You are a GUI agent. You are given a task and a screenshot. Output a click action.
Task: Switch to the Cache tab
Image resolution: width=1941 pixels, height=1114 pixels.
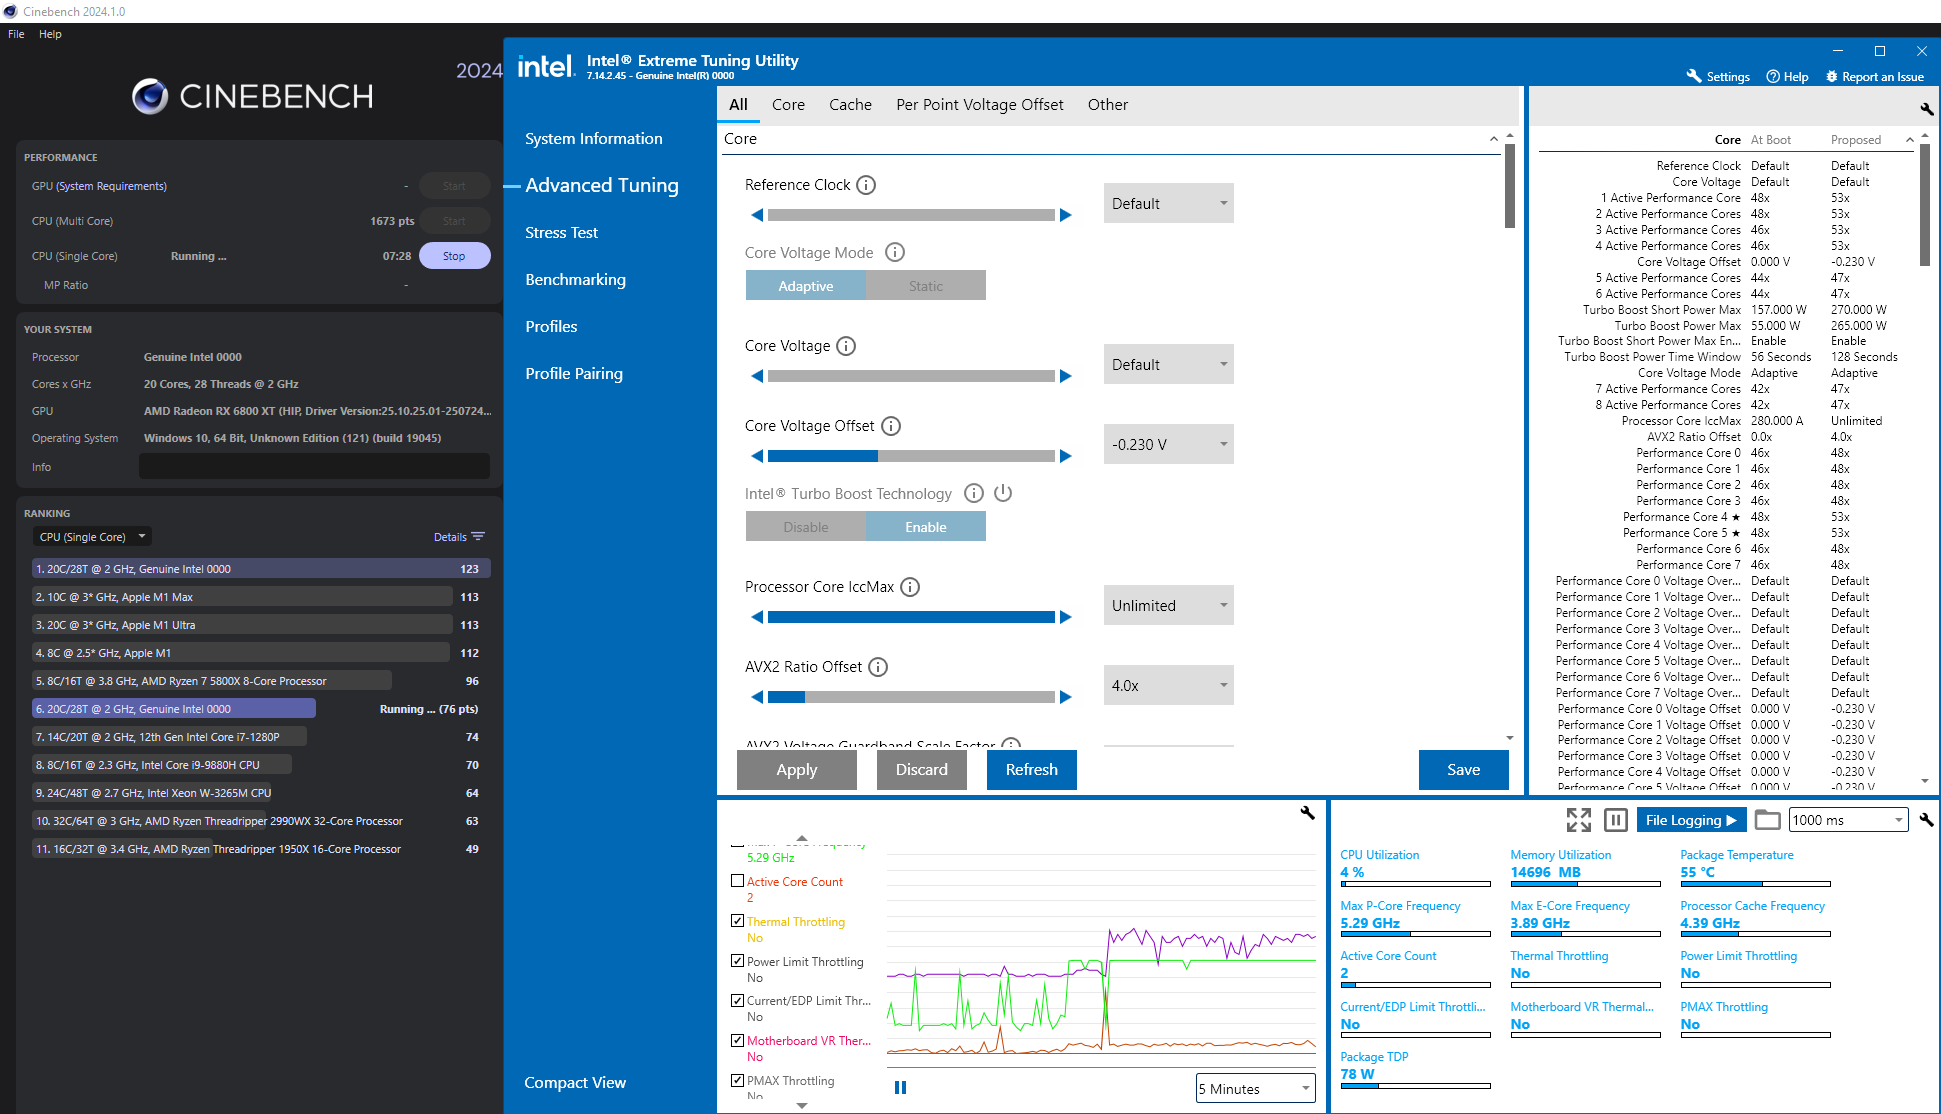(x=850, y=105)
